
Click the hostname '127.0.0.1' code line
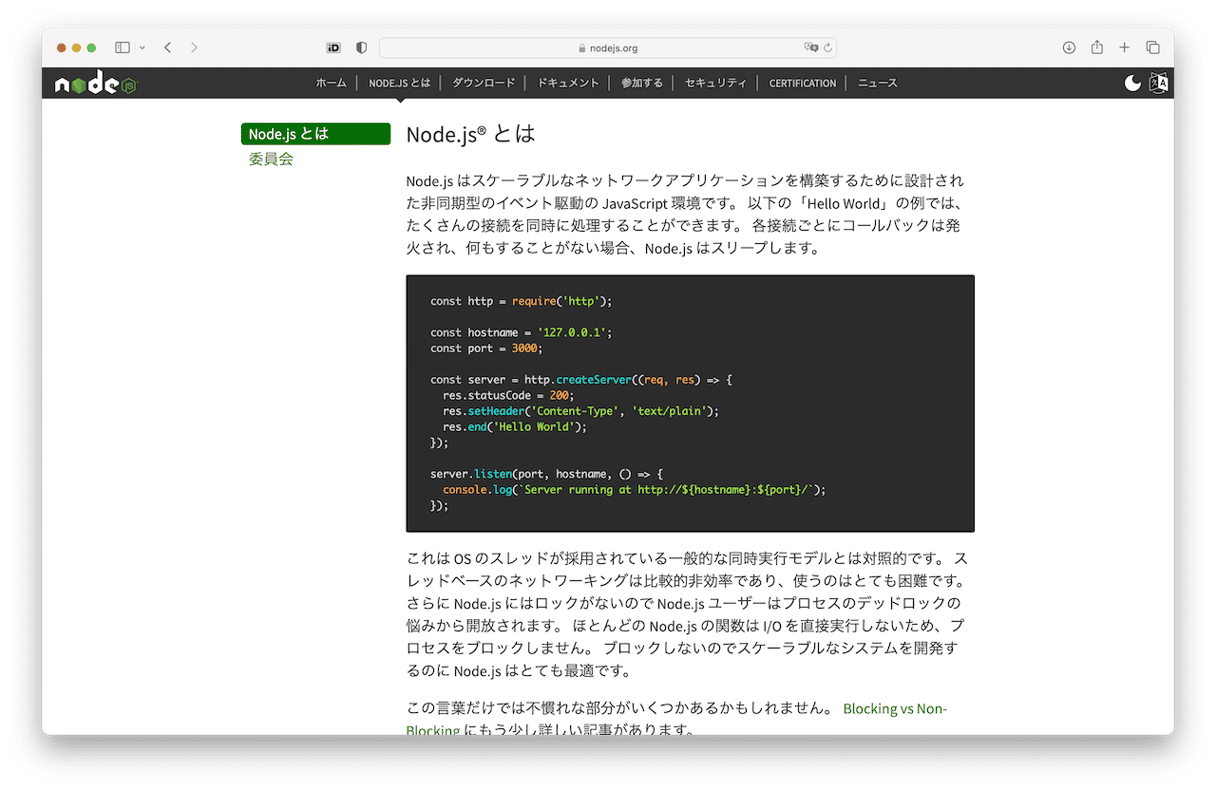521,332
